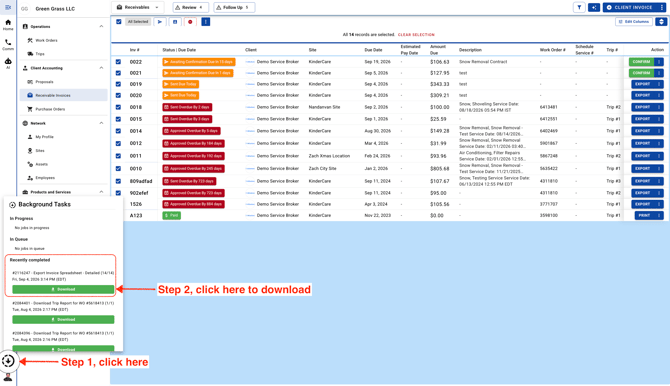Open the Comm phone icon
Viewport: 670px width, 386px height.
[8, 44]
